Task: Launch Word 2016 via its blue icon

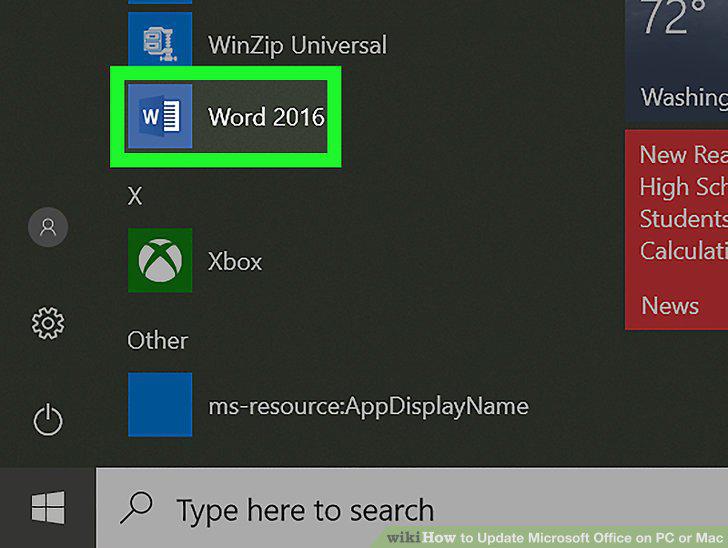Action: tap(160, 116)
